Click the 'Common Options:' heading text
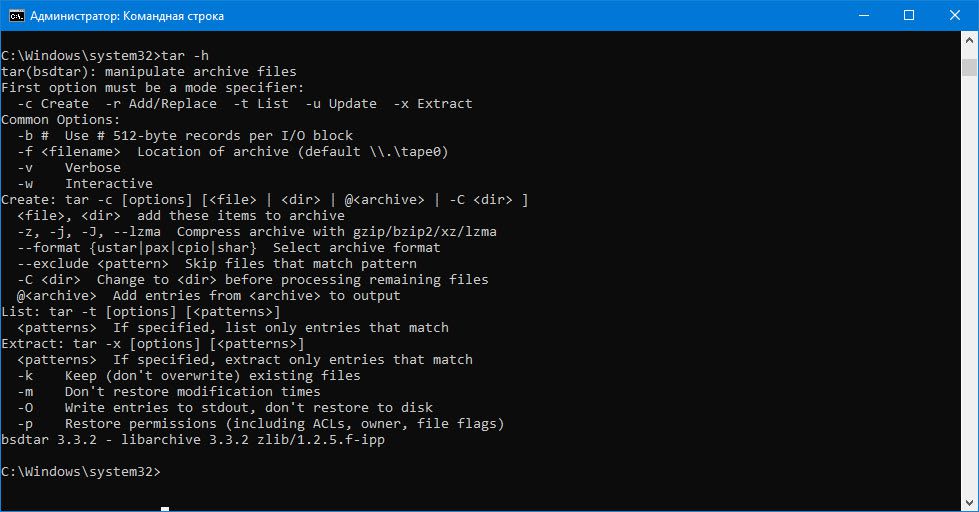Viewport: 979px width, 512px height. click(61, 120)
